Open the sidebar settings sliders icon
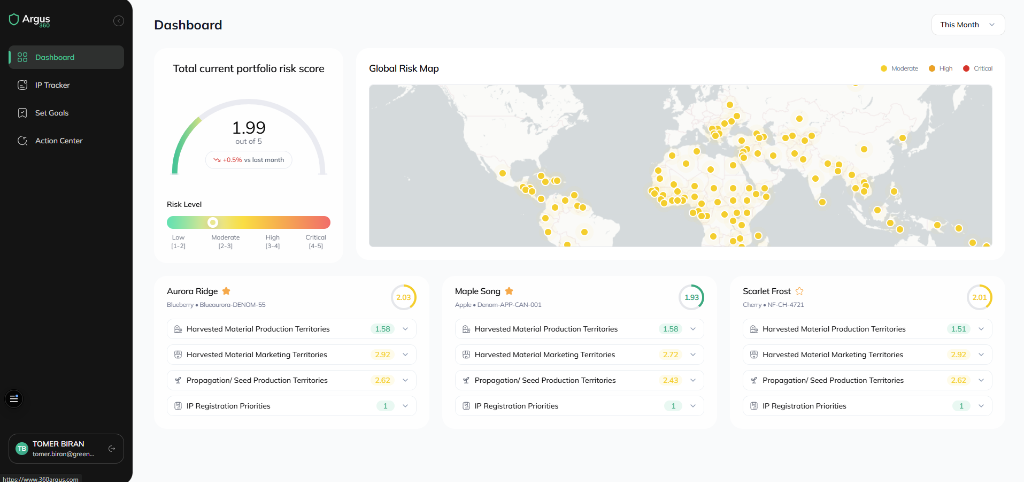The height and width of the screenshot is (482, 1024). (x=14, y=398)
